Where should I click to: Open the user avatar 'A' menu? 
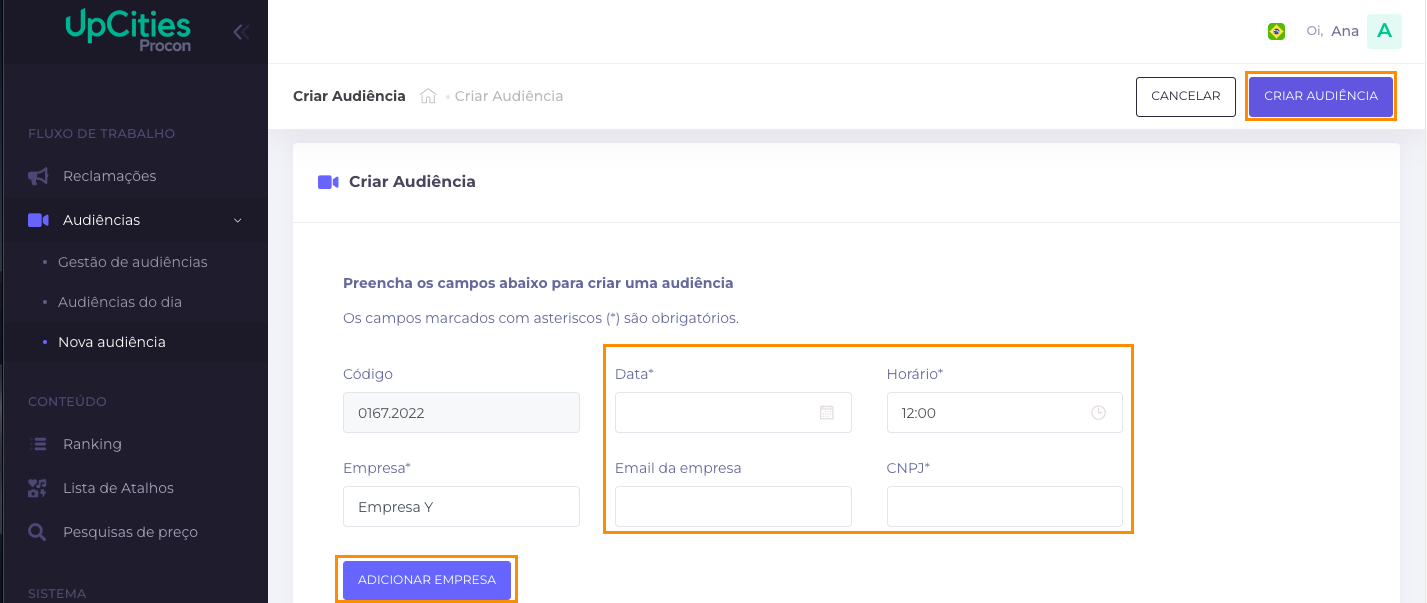[1384, 31]
